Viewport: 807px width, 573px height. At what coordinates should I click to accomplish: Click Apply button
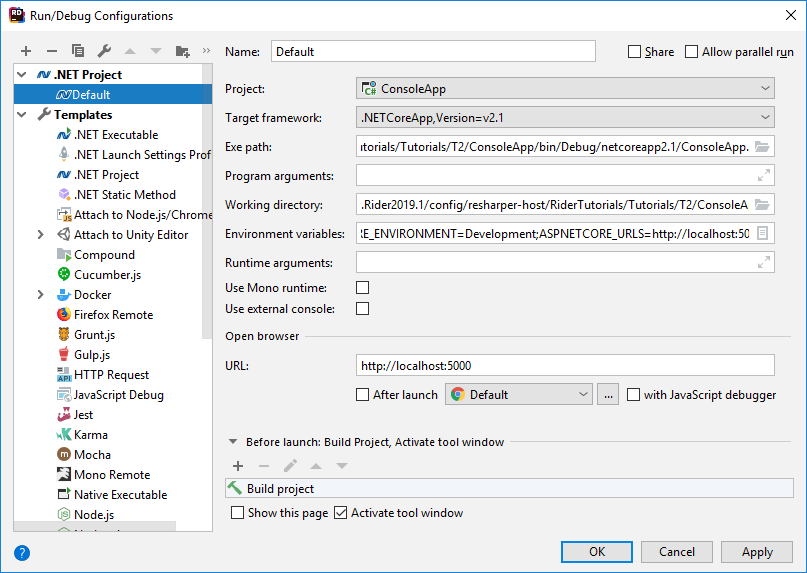757,552
